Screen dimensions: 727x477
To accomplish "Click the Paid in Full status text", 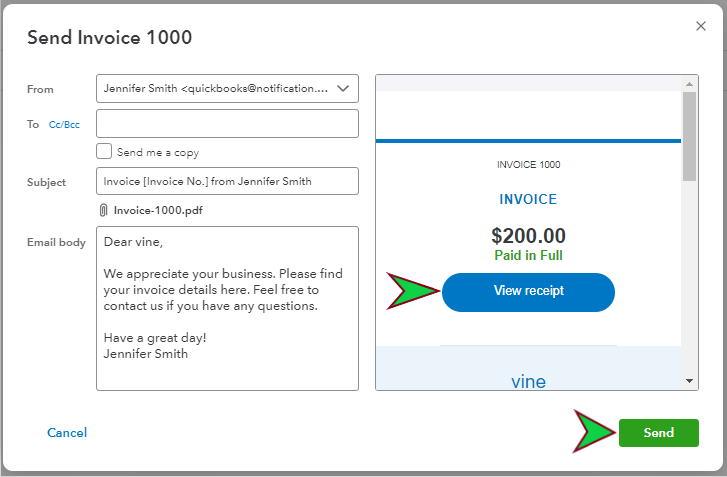I will (528, 255).
